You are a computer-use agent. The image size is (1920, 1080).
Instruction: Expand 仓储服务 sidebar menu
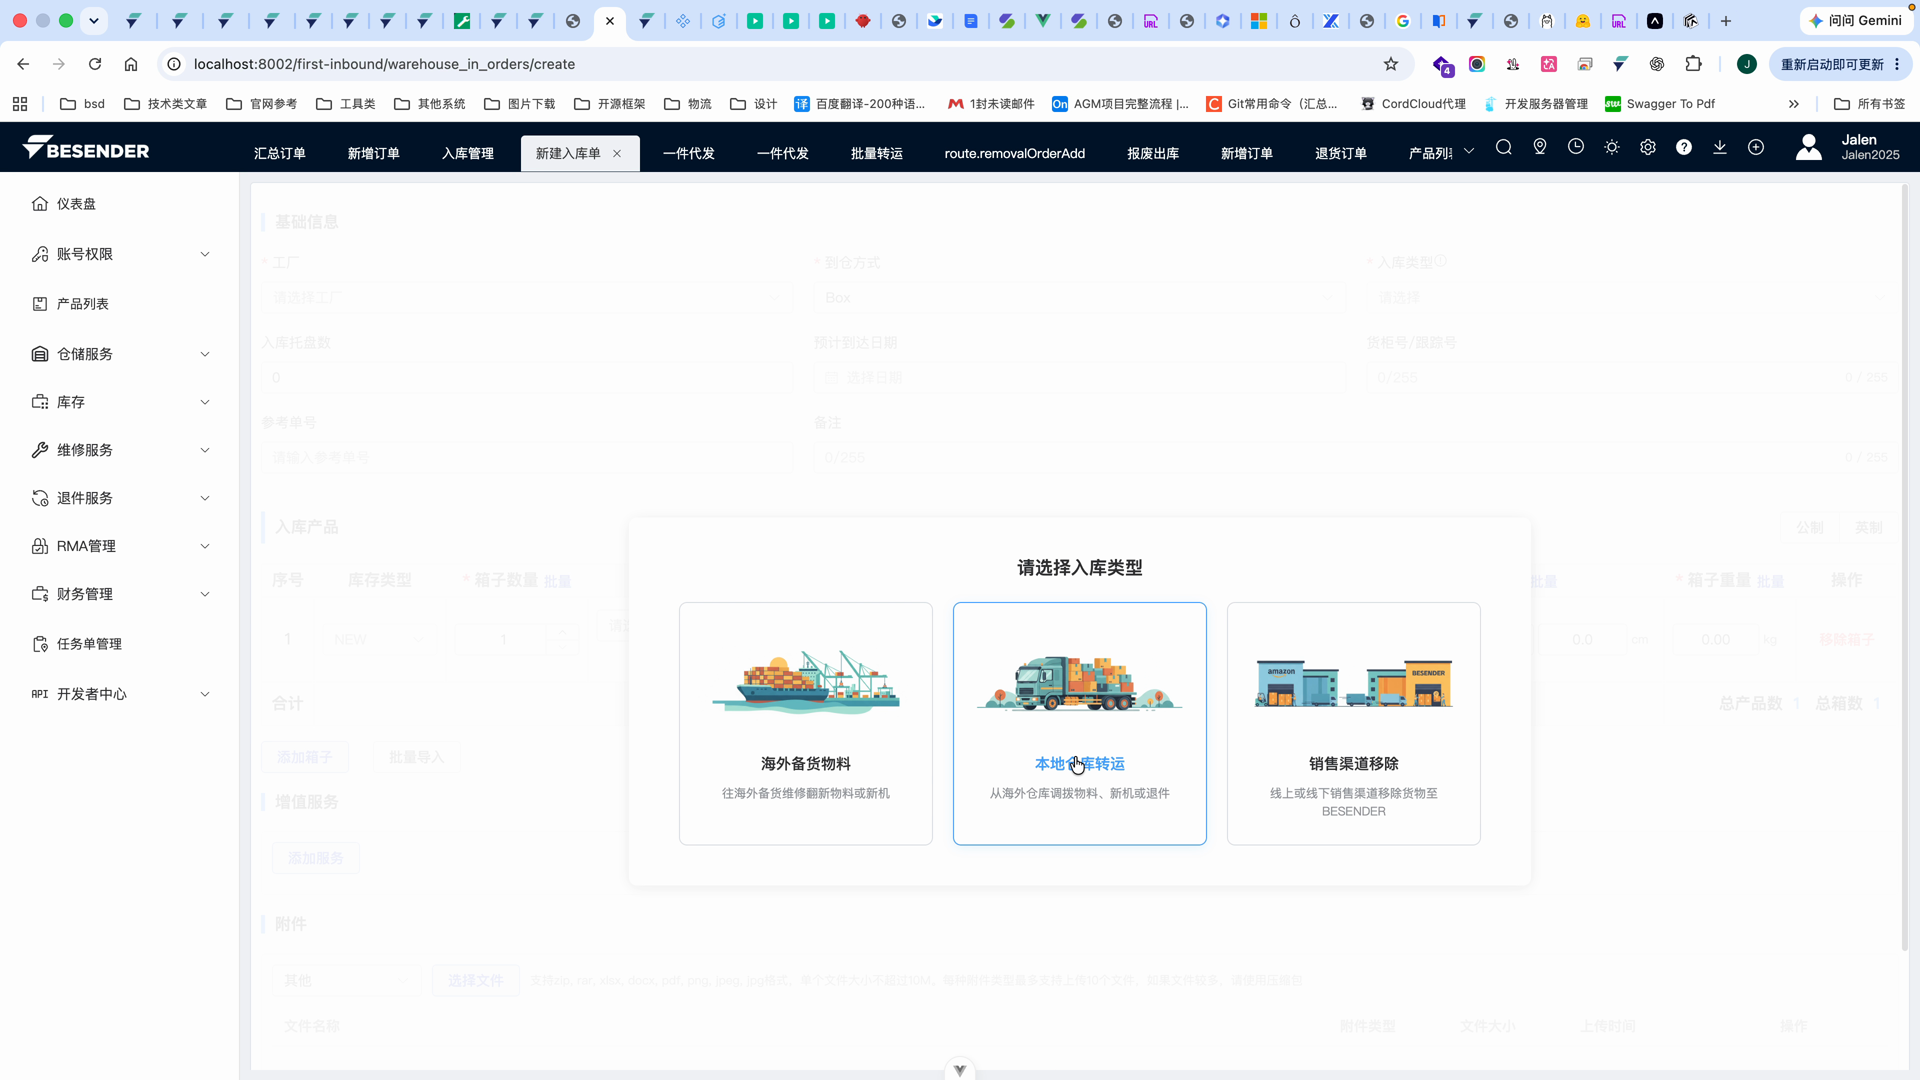(x=120, y=354)
